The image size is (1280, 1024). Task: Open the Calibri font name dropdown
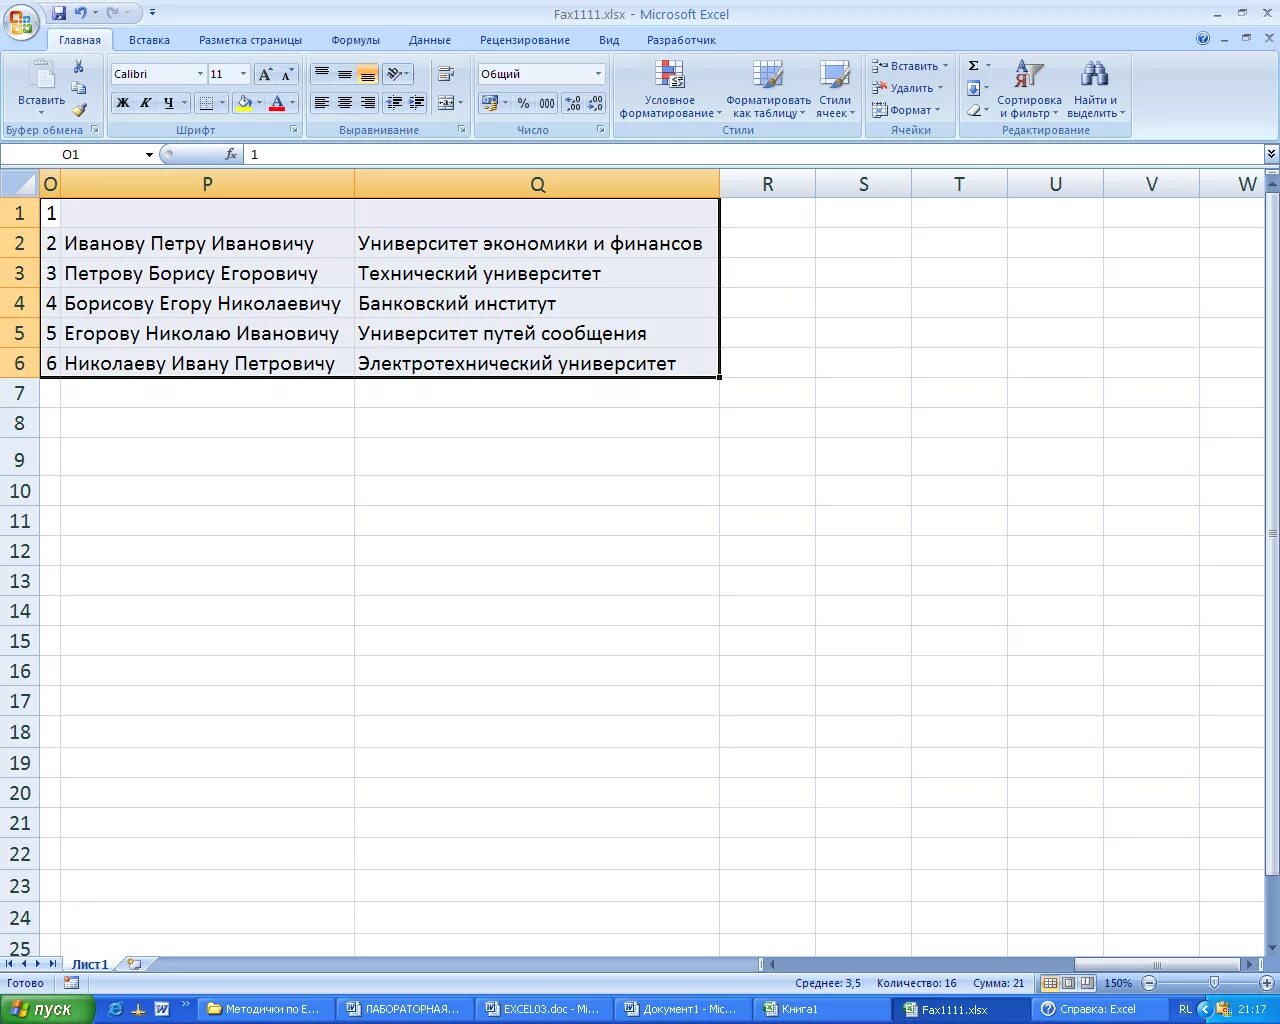pos(200,74)
